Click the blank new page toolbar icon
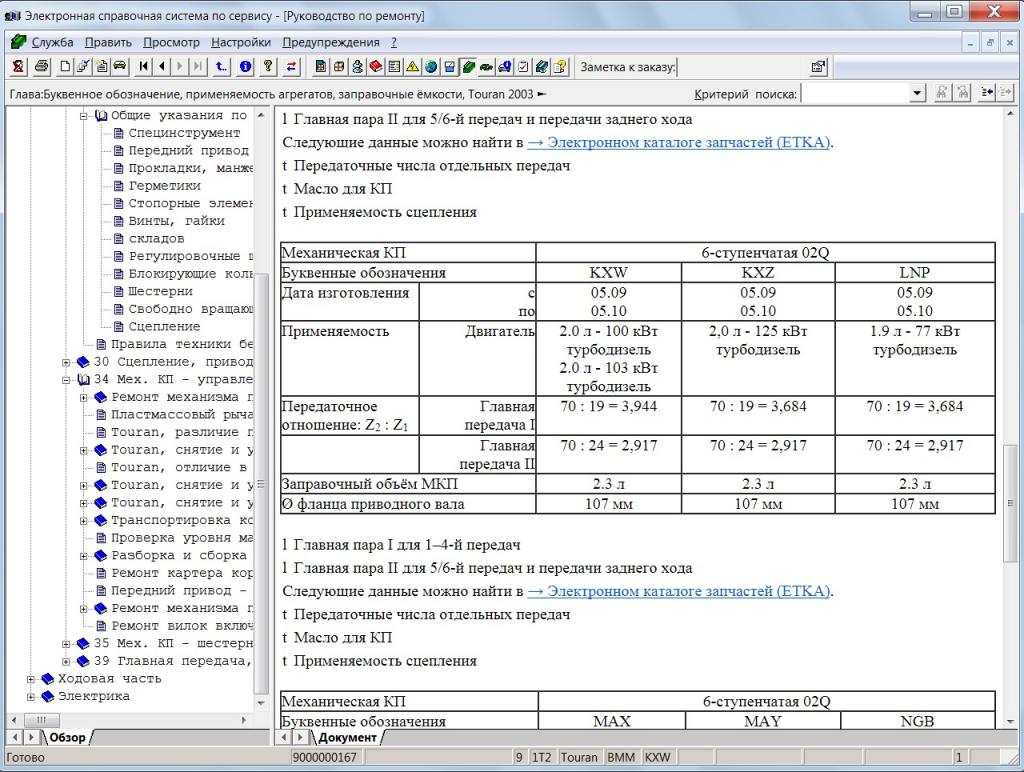Screen dimensions: 1024x772 (x=65, y=67)
